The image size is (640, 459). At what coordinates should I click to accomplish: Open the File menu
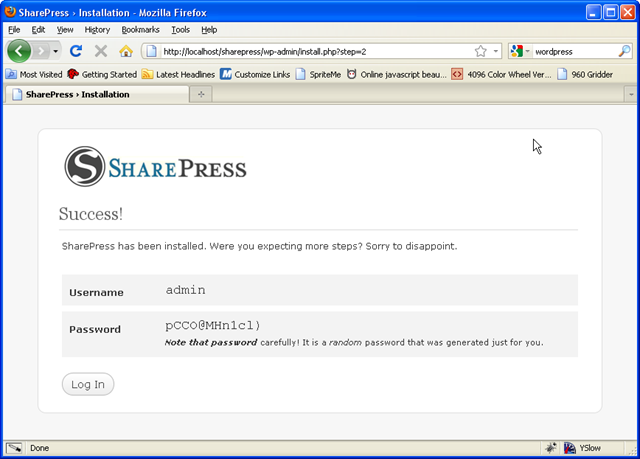[14, 30]
